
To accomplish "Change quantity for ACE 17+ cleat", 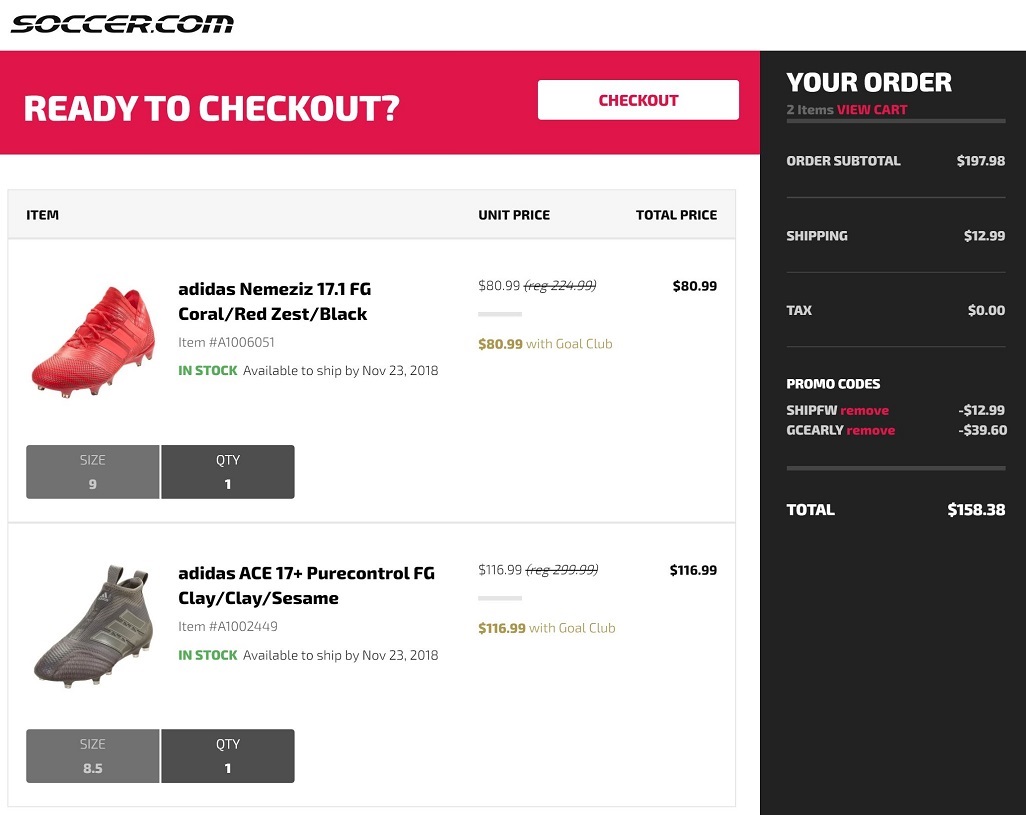I will click(228, 756).
